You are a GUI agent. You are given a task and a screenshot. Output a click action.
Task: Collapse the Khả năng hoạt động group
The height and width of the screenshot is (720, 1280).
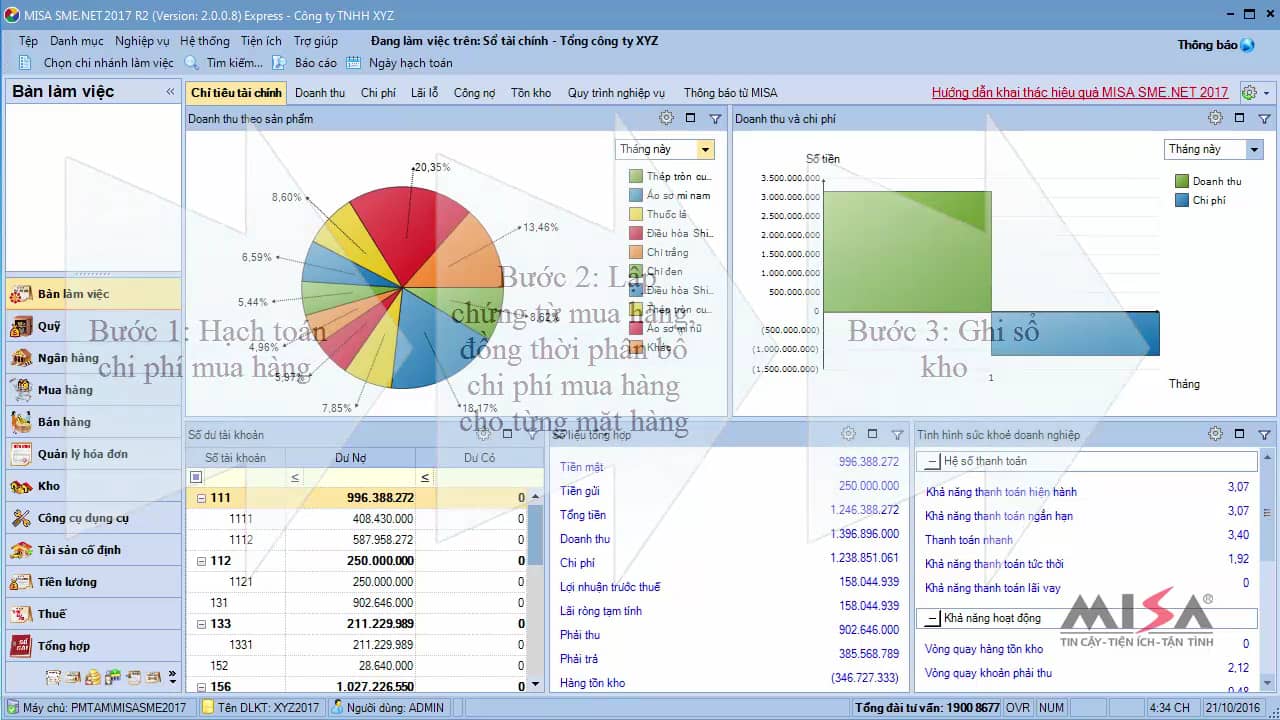point(933,618)
